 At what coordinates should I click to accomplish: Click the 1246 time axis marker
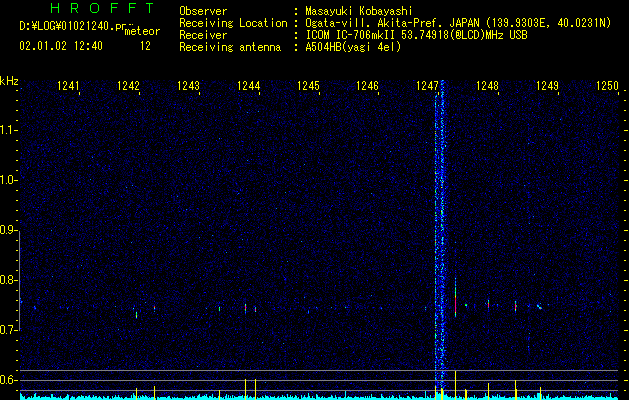pos(367,86)
